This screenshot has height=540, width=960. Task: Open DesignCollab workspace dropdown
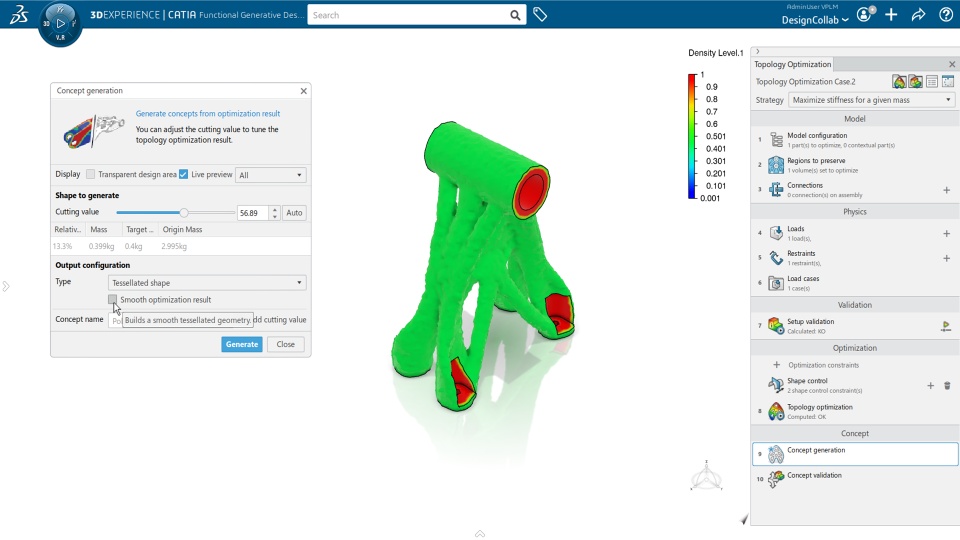815,20
